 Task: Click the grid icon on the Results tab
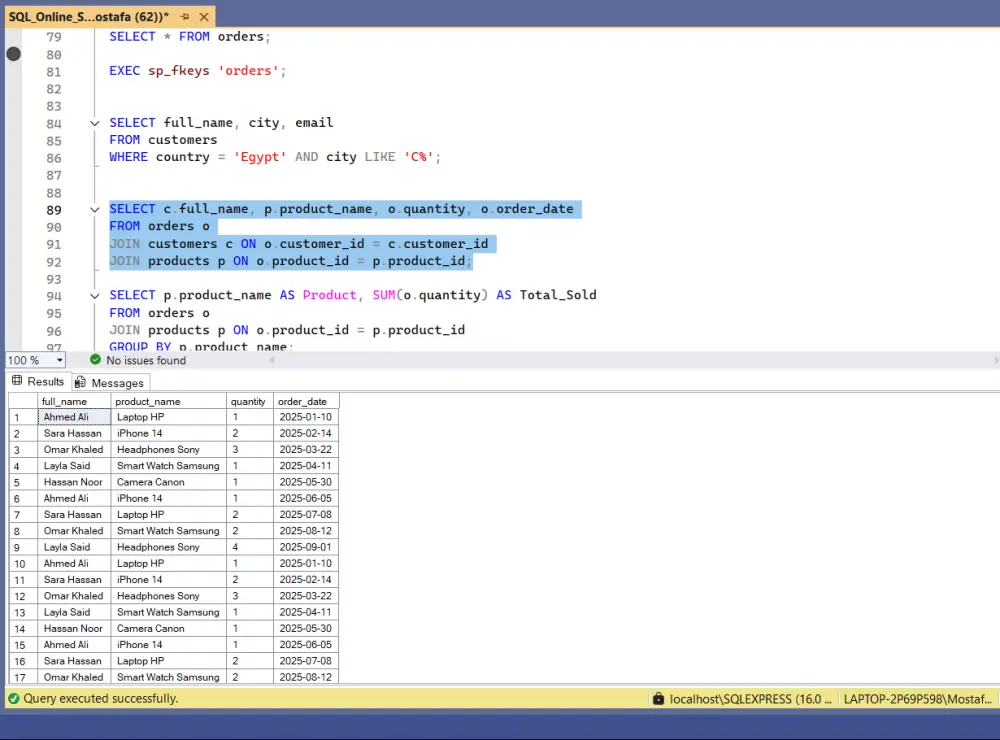coord(17,381)
